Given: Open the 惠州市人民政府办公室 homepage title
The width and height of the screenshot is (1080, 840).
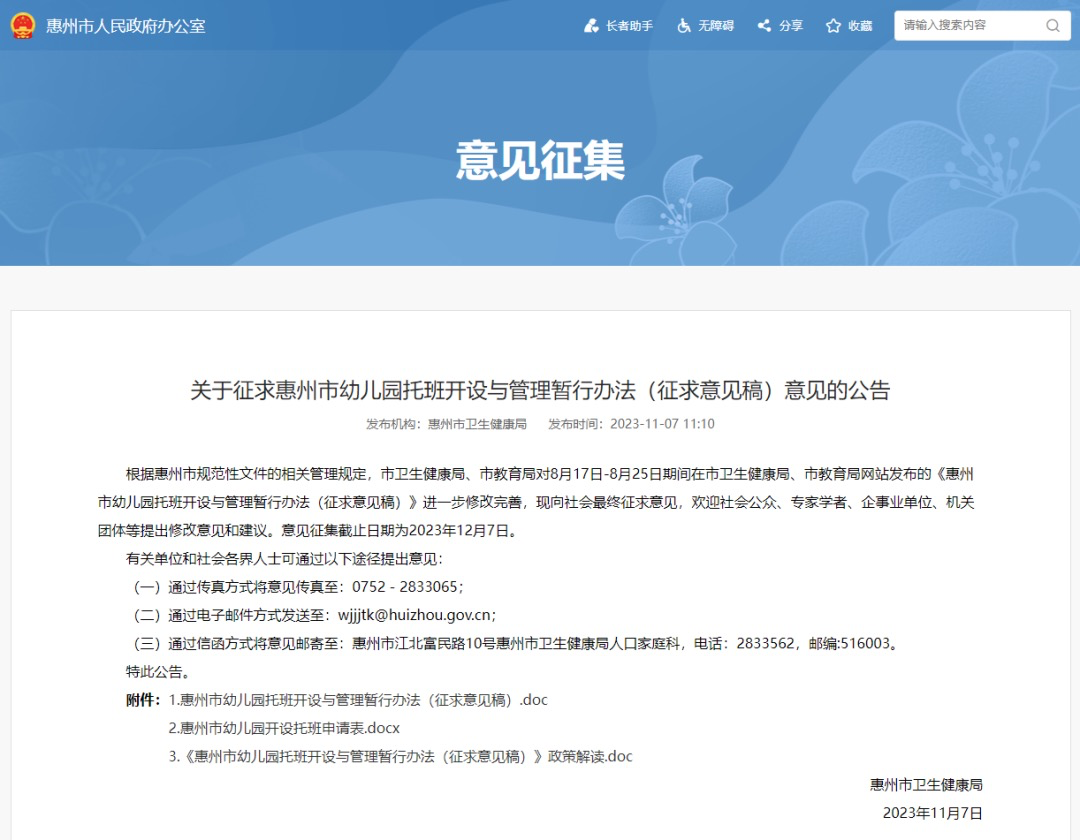Looking at the screenshot, I should tap(125, 26).
